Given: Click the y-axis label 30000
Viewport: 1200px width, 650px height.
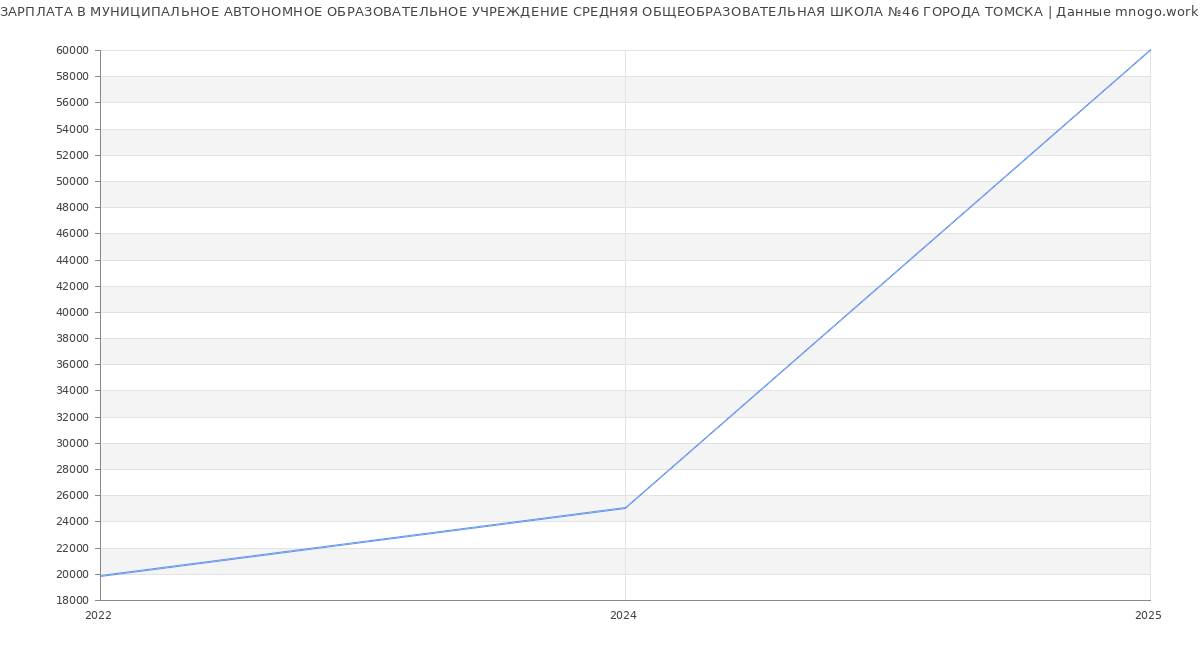Looking at the screenshot, I should (73, 443).
